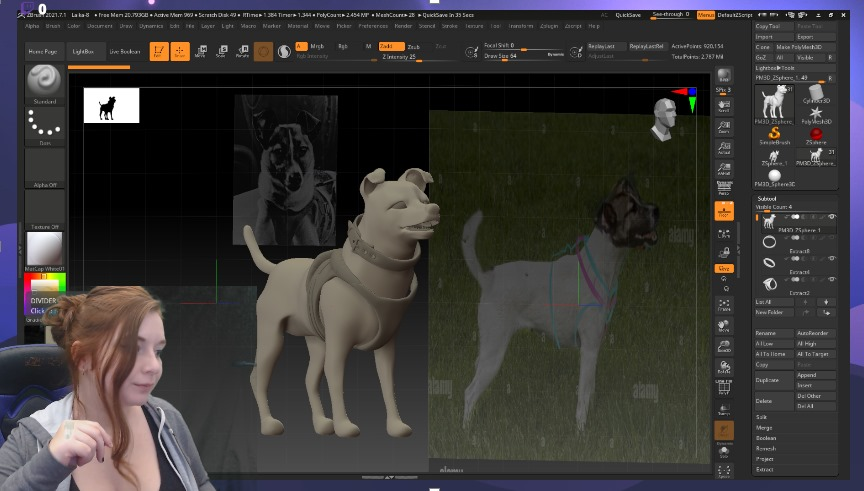
Task: Click the LightBox button
Action: (x=83, y=51)
